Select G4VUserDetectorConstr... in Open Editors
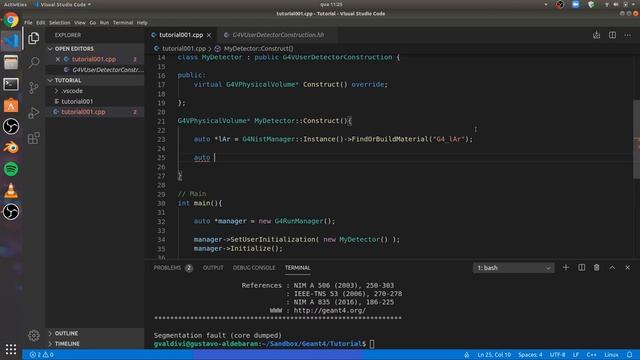This screenshot has width=640, height=360. [108, 70]
